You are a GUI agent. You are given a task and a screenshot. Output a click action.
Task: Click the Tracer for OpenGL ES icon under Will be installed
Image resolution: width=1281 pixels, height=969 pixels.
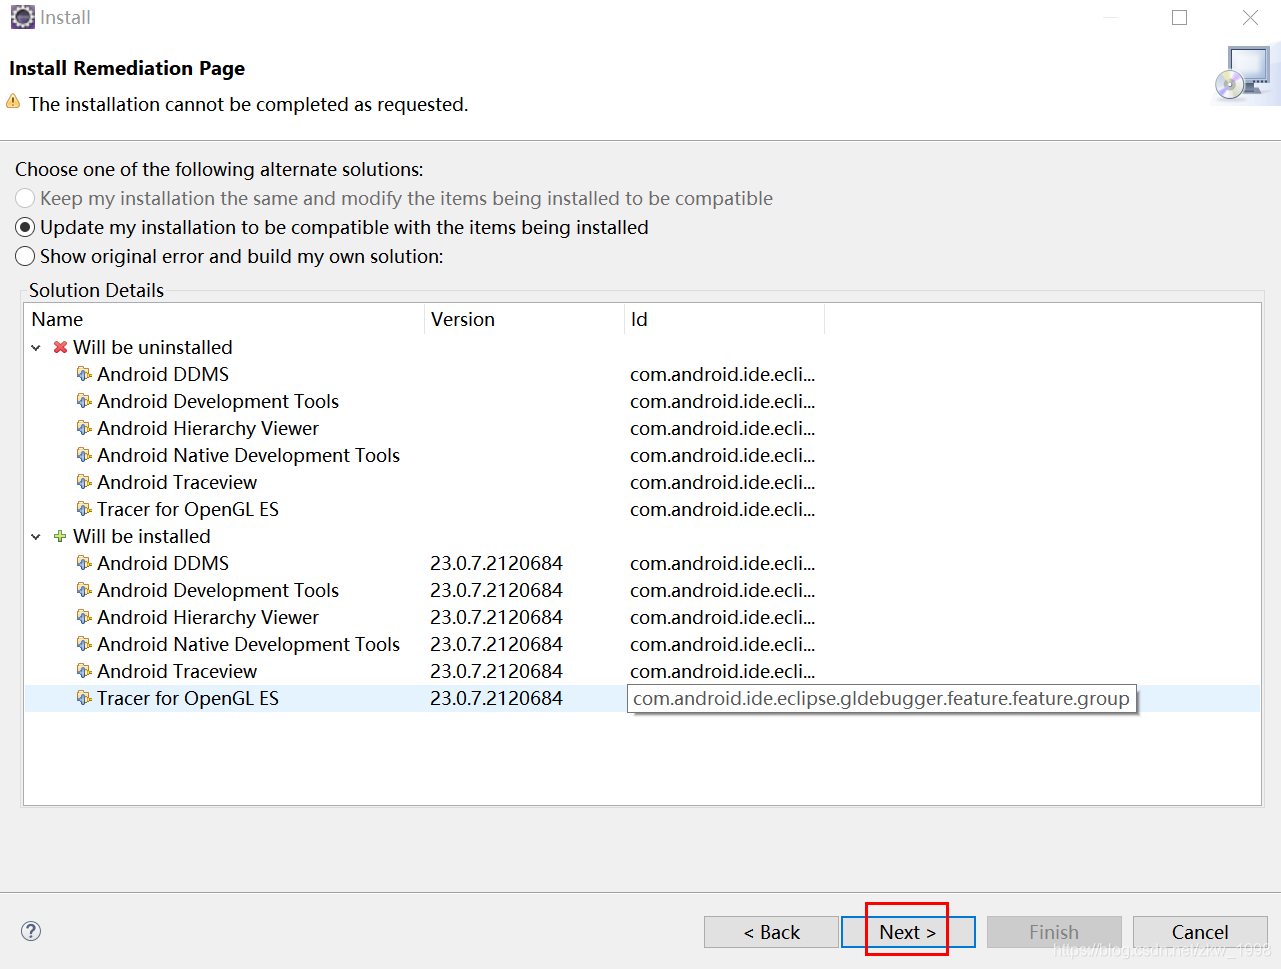pos(84,698)
